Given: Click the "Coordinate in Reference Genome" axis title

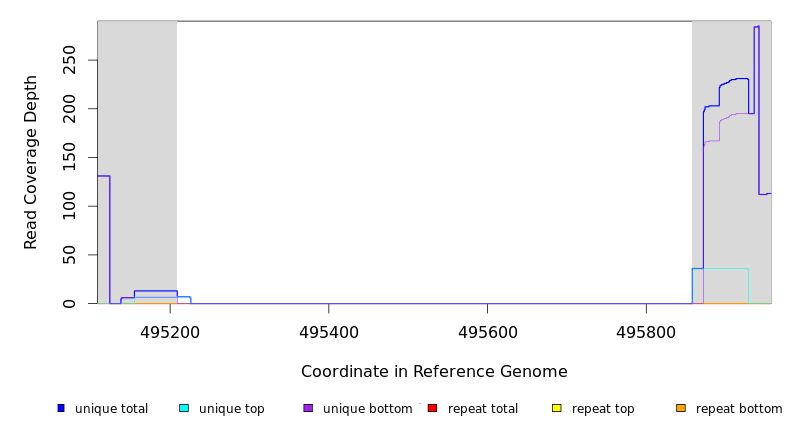Looking at the screenshot, I should click(x=434, y=372).
